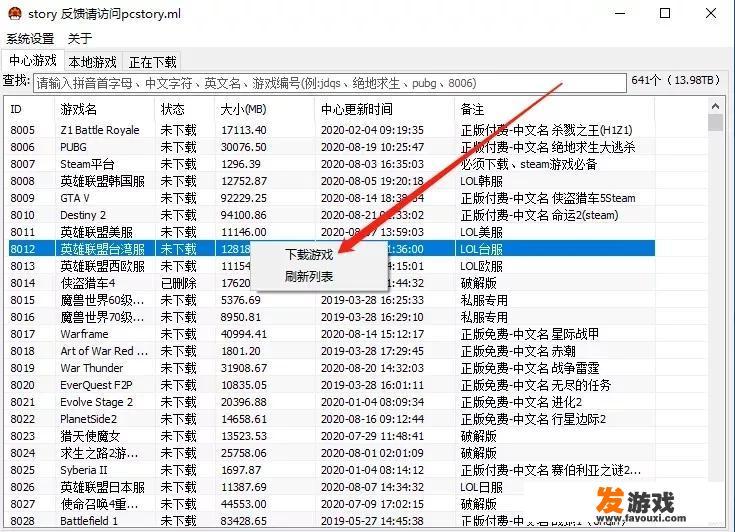Select the EverQuest F2P row
735x532 pixels.
[x=331, y=385]
